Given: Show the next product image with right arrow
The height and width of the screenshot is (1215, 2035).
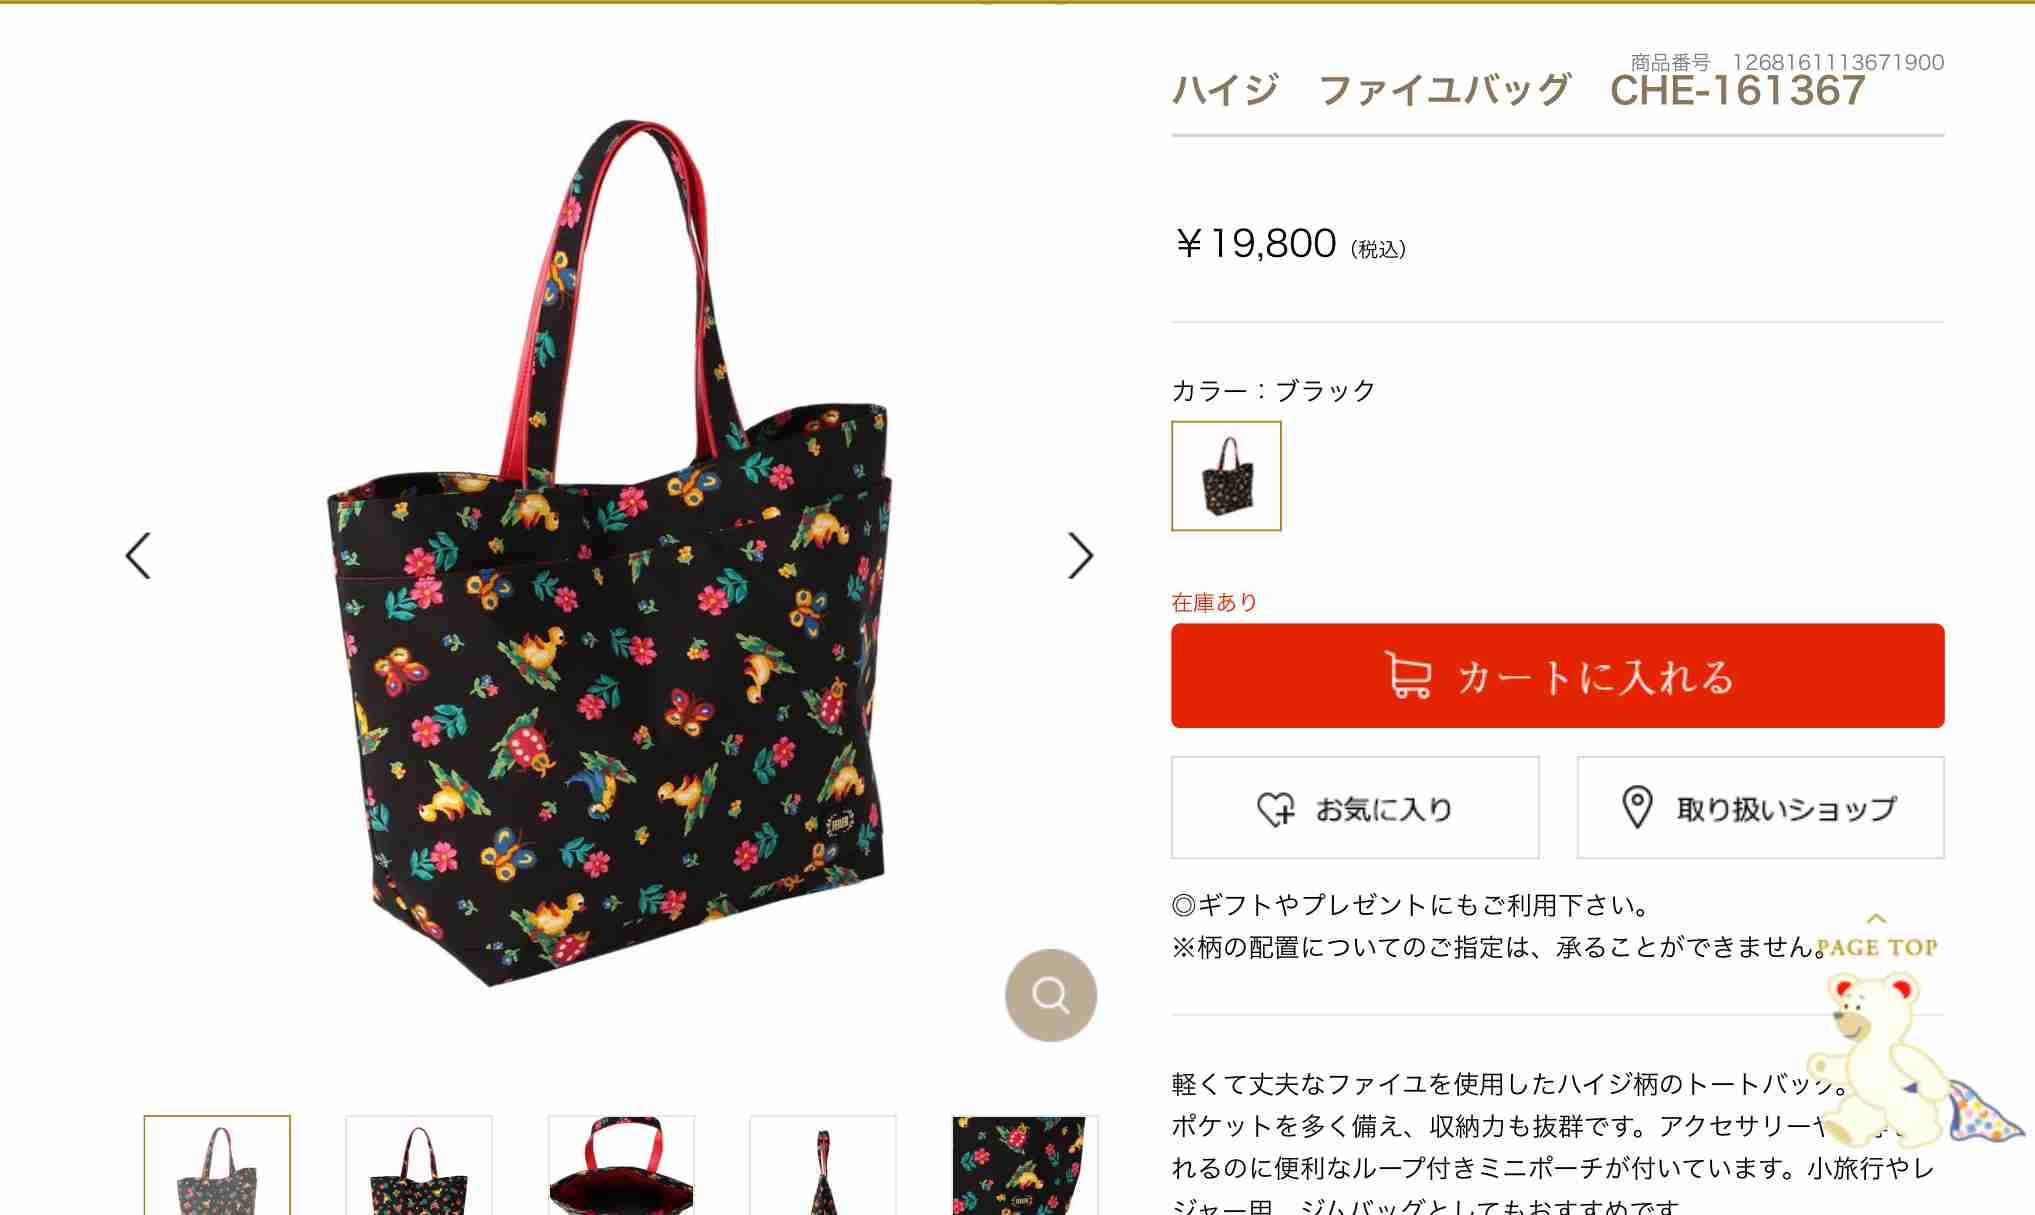Looking at the screenshot, I should (x=1081, y=555).
